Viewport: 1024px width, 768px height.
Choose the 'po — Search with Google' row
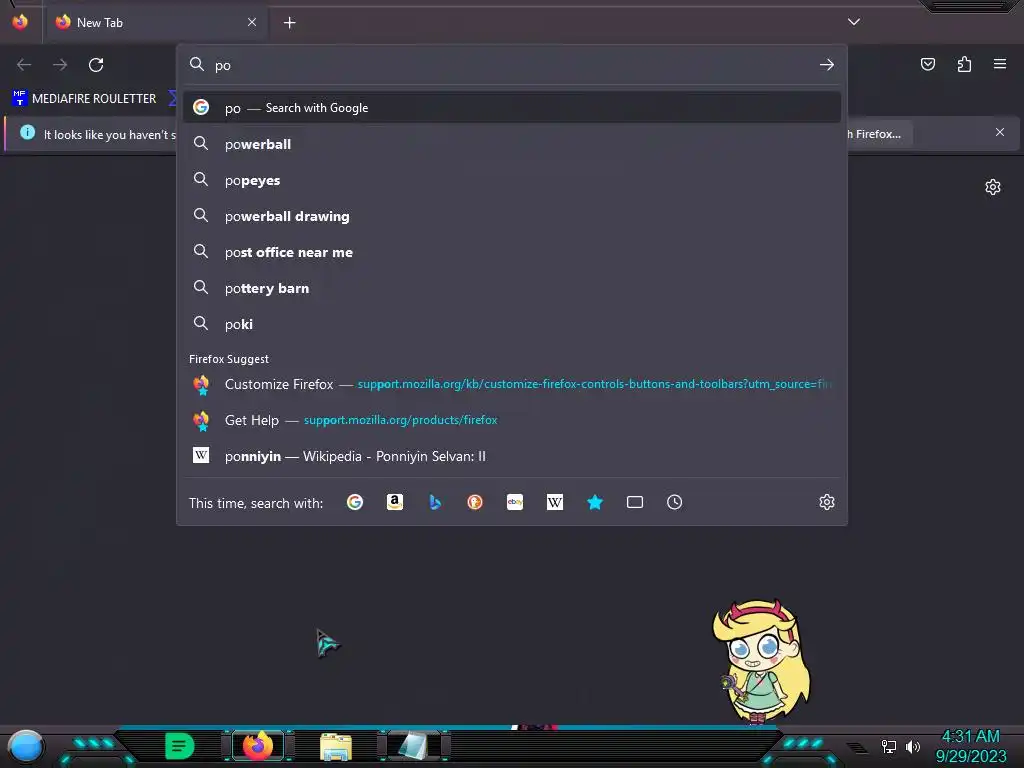pos(512,108)
